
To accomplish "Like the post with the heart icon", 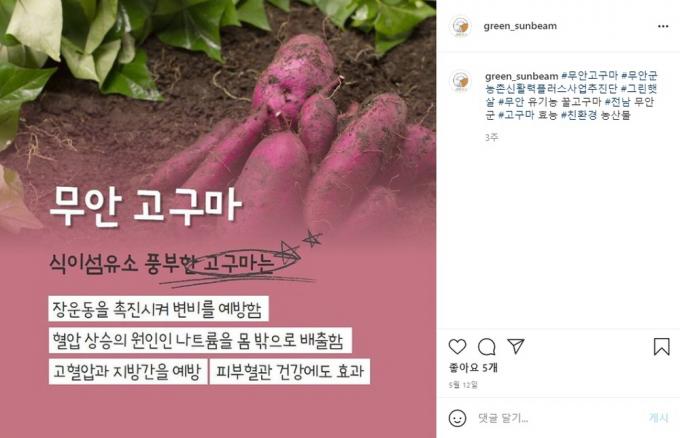I will 457,347.
